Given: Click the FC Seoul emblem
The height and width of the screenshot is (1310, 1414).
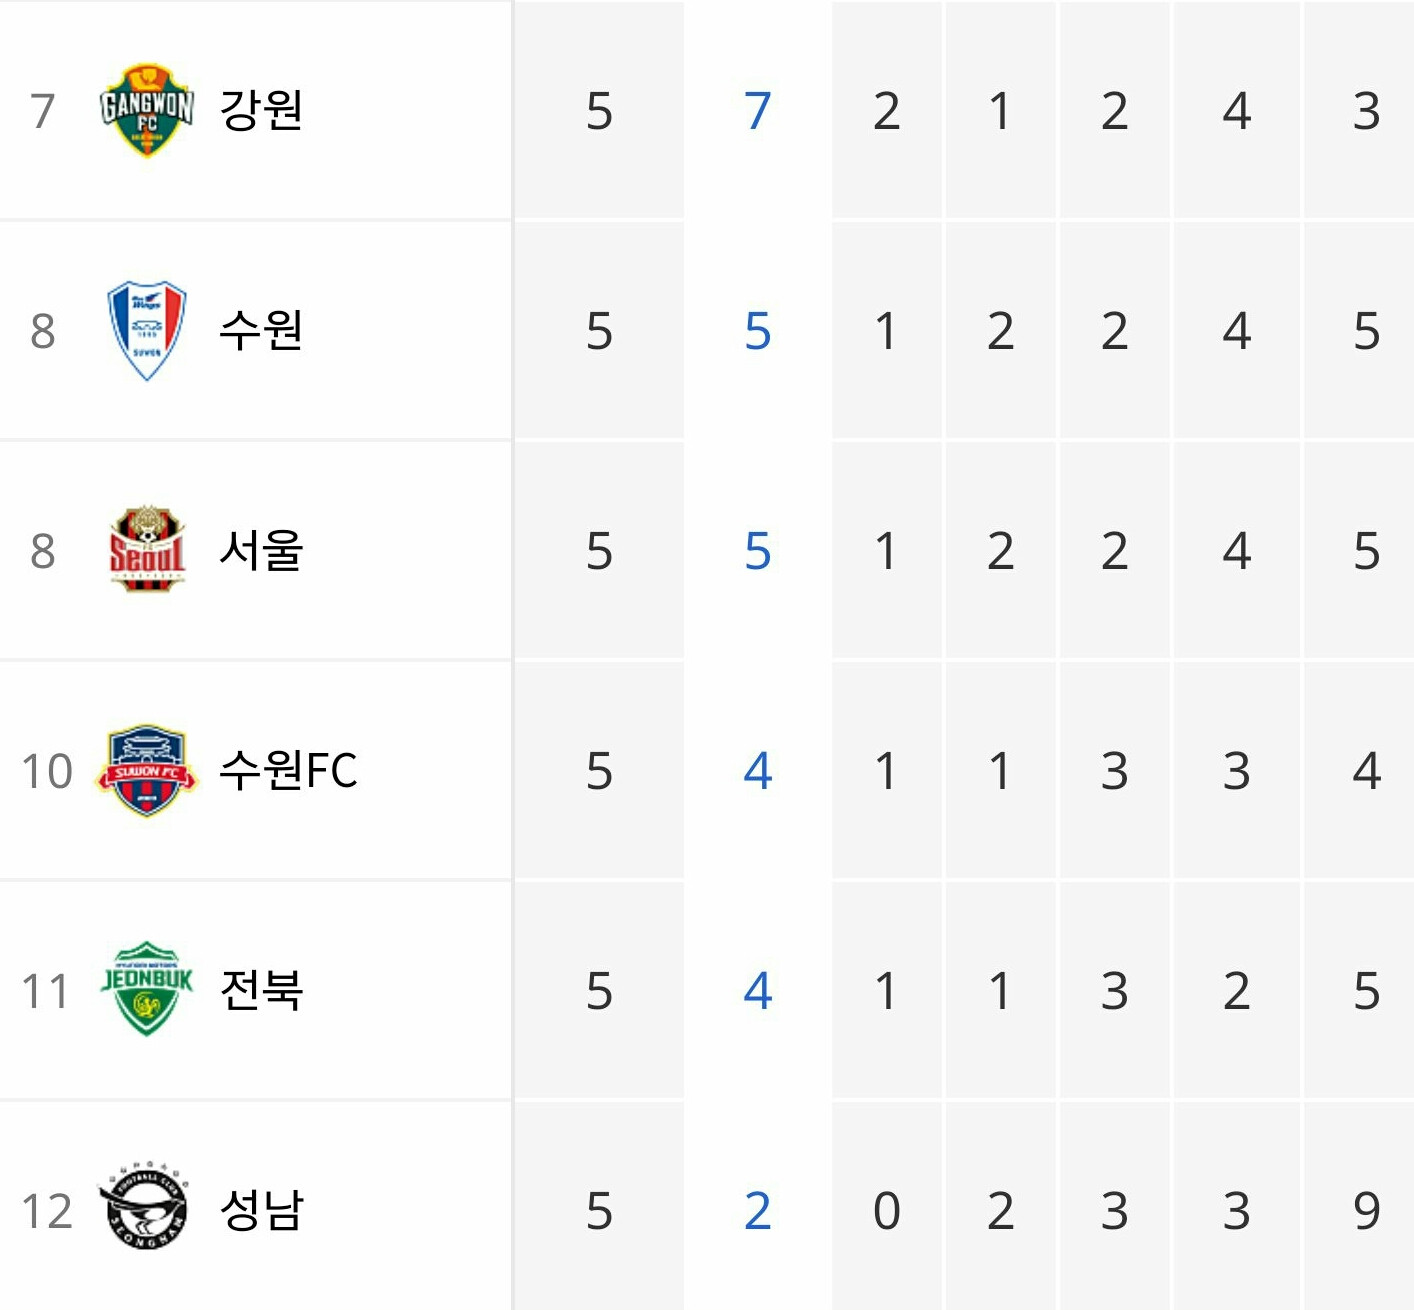Looking at the screenshot, I should click(x=147, y=550).
